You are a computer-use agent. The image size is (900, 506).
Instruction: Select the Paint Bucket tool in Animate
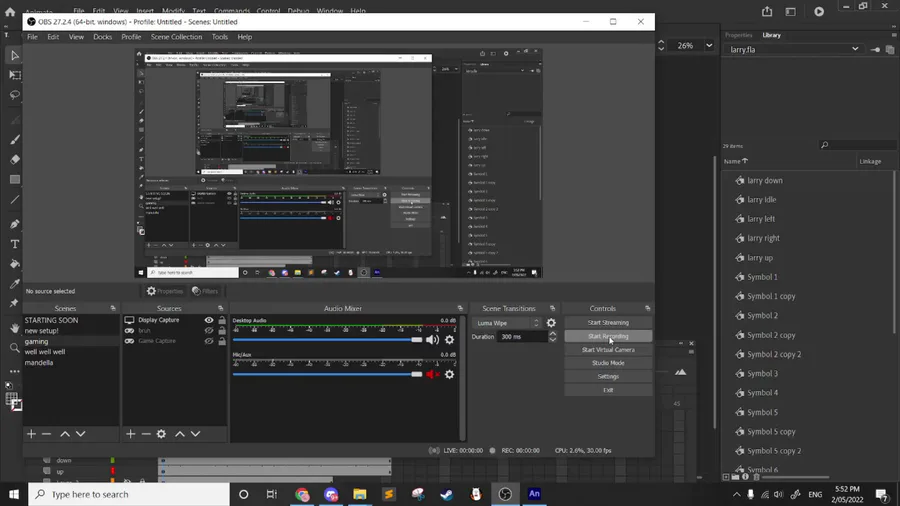point(14,264)
